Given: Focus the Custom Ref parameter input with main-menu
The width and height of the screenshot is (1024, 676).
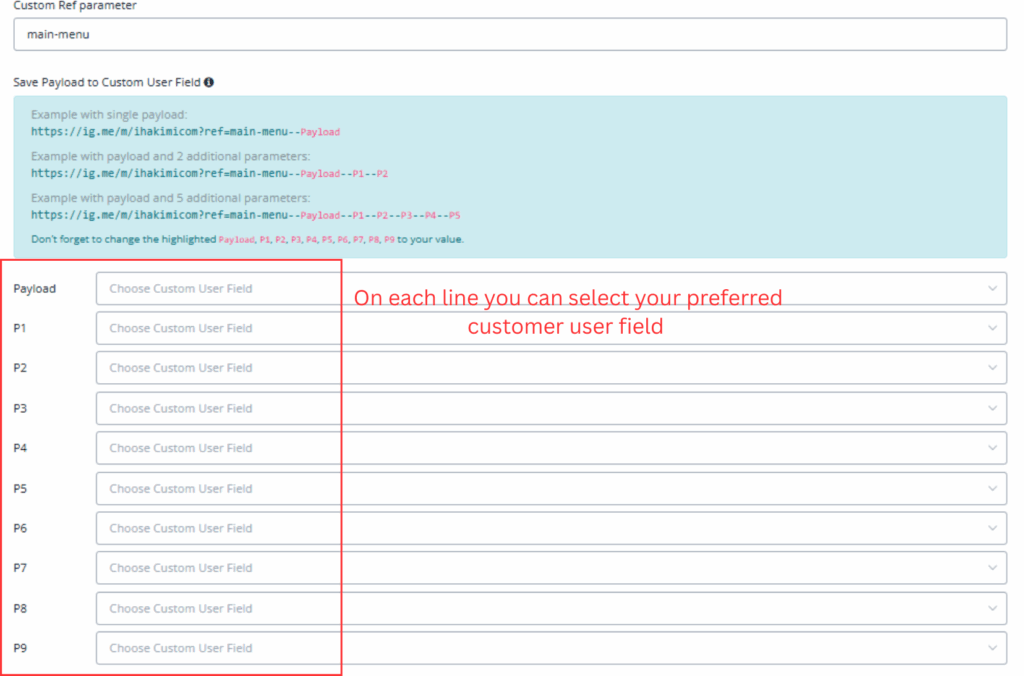Looking at the screenshot, I should pyautogui.click(x=510, y=34).
